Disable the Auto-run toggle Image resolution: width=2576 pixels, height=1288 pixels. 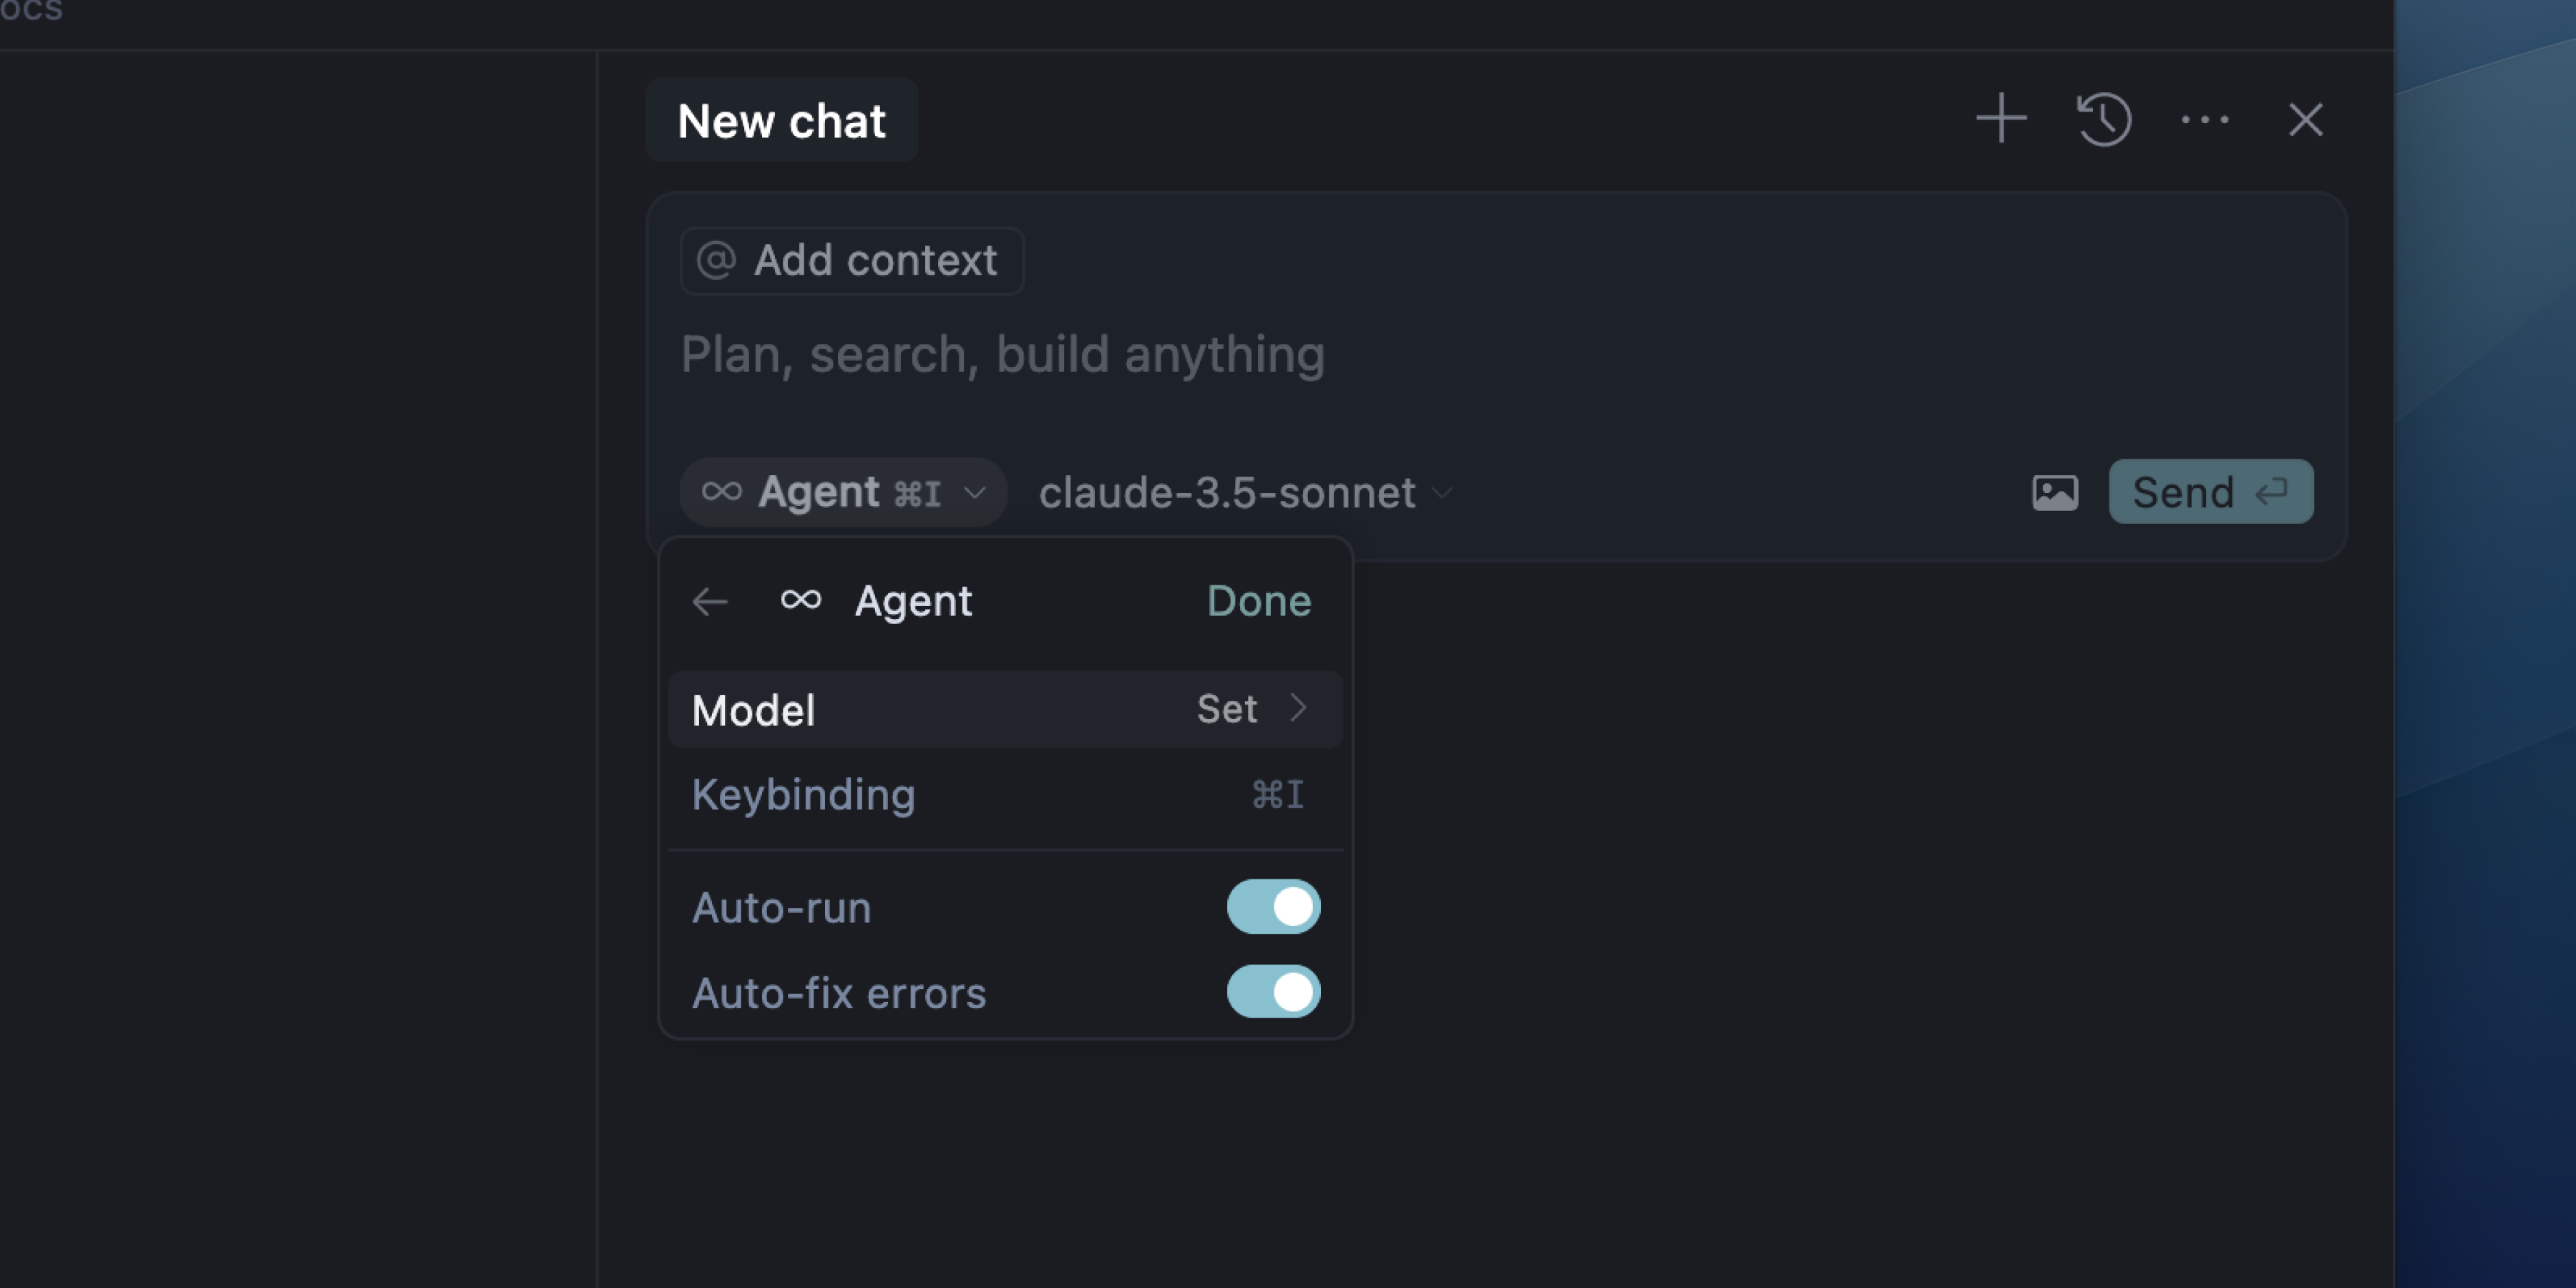[1273, 906]
